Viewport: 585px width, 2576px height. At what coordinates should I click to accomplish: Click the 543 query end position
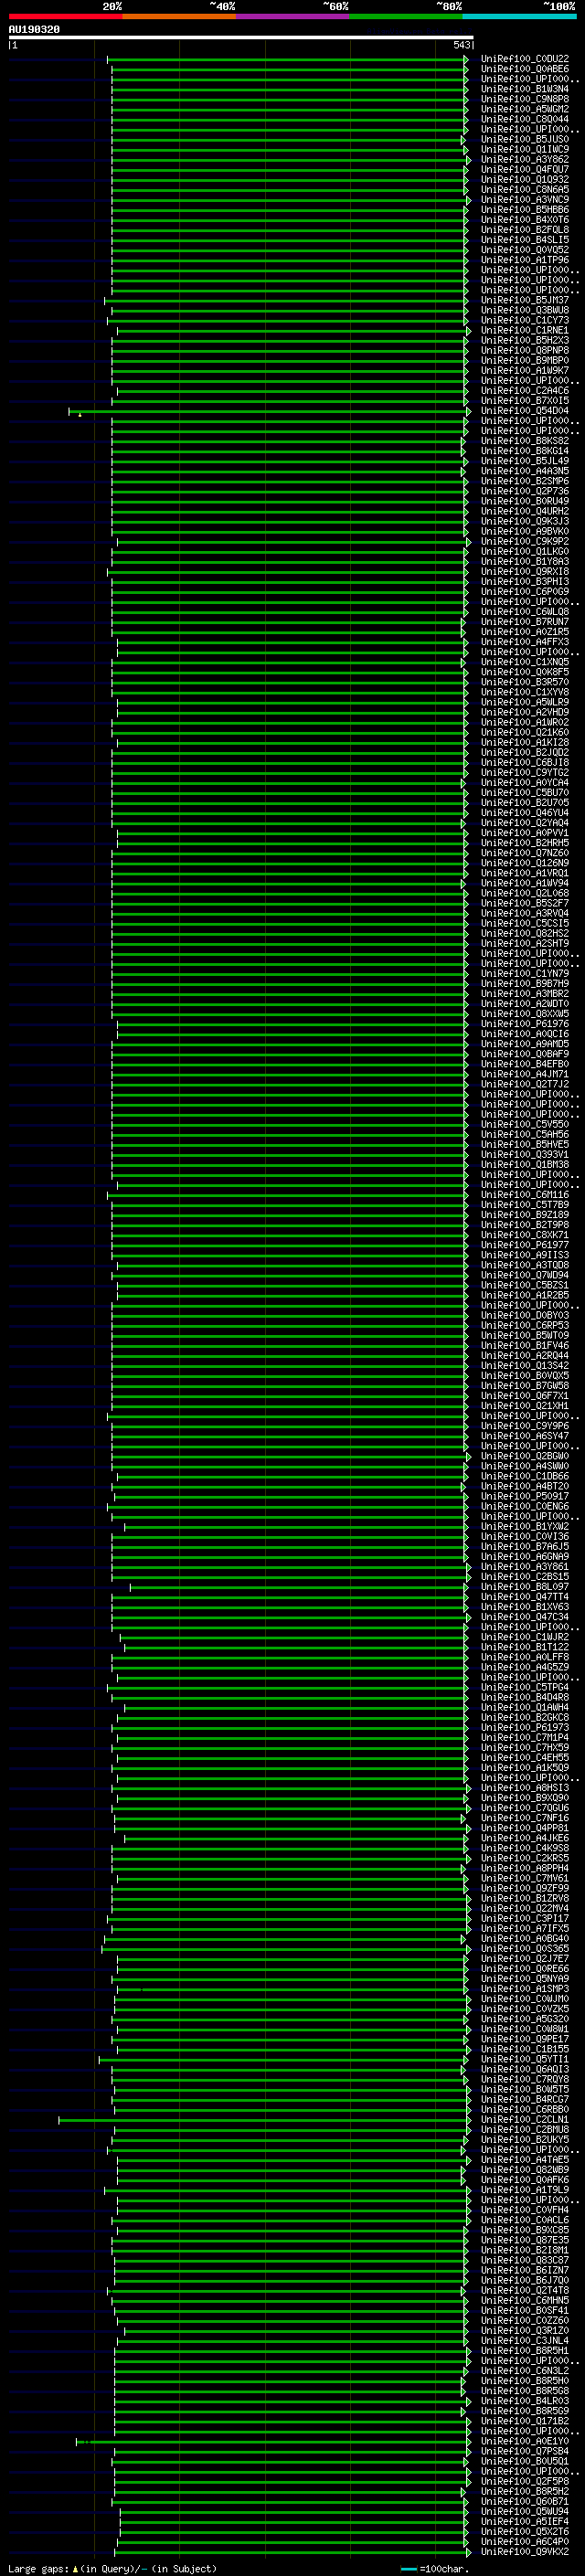coord(461,45)
